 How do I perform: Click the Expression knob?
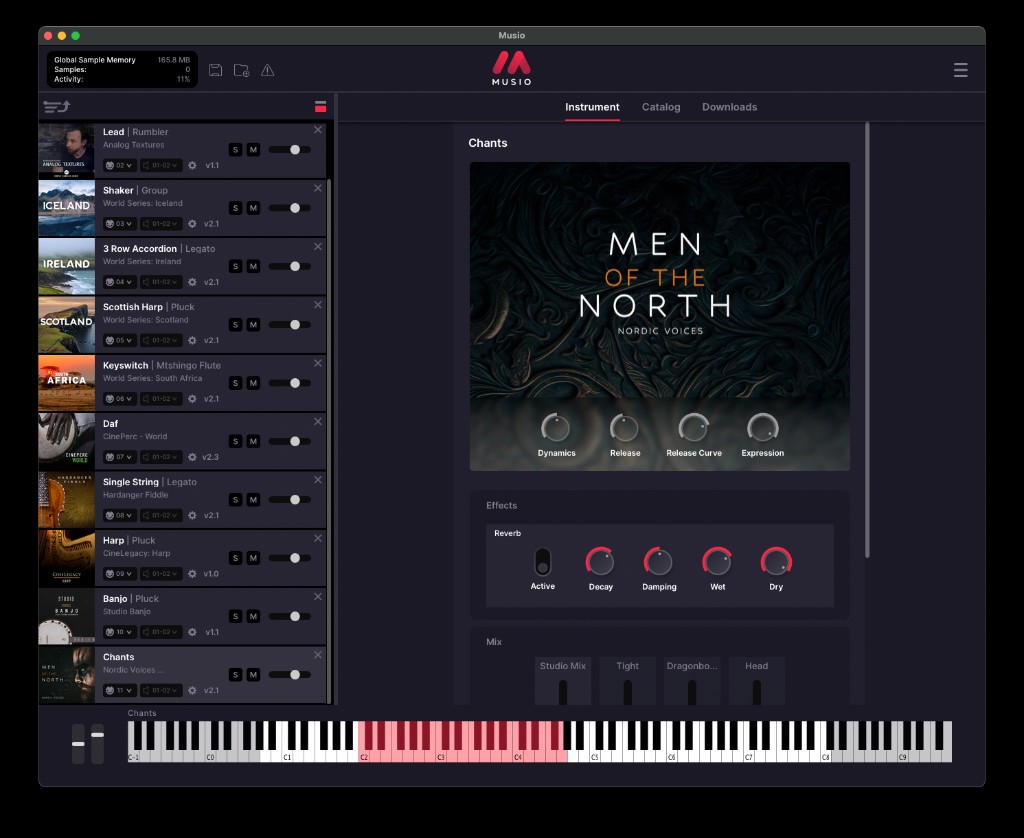[x=762, y=428]
